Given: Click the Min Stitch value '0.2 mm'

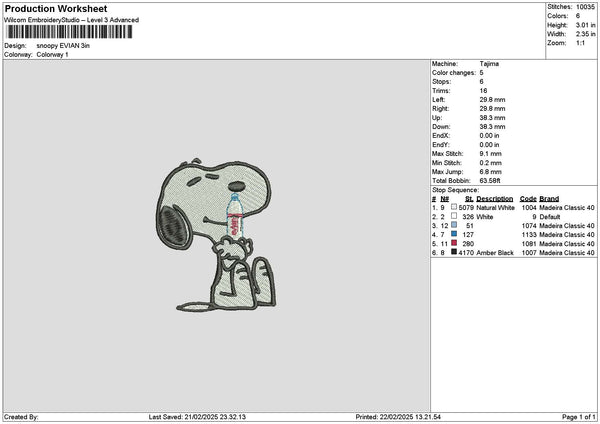Looking at the screenshot, I should [491, 163].
